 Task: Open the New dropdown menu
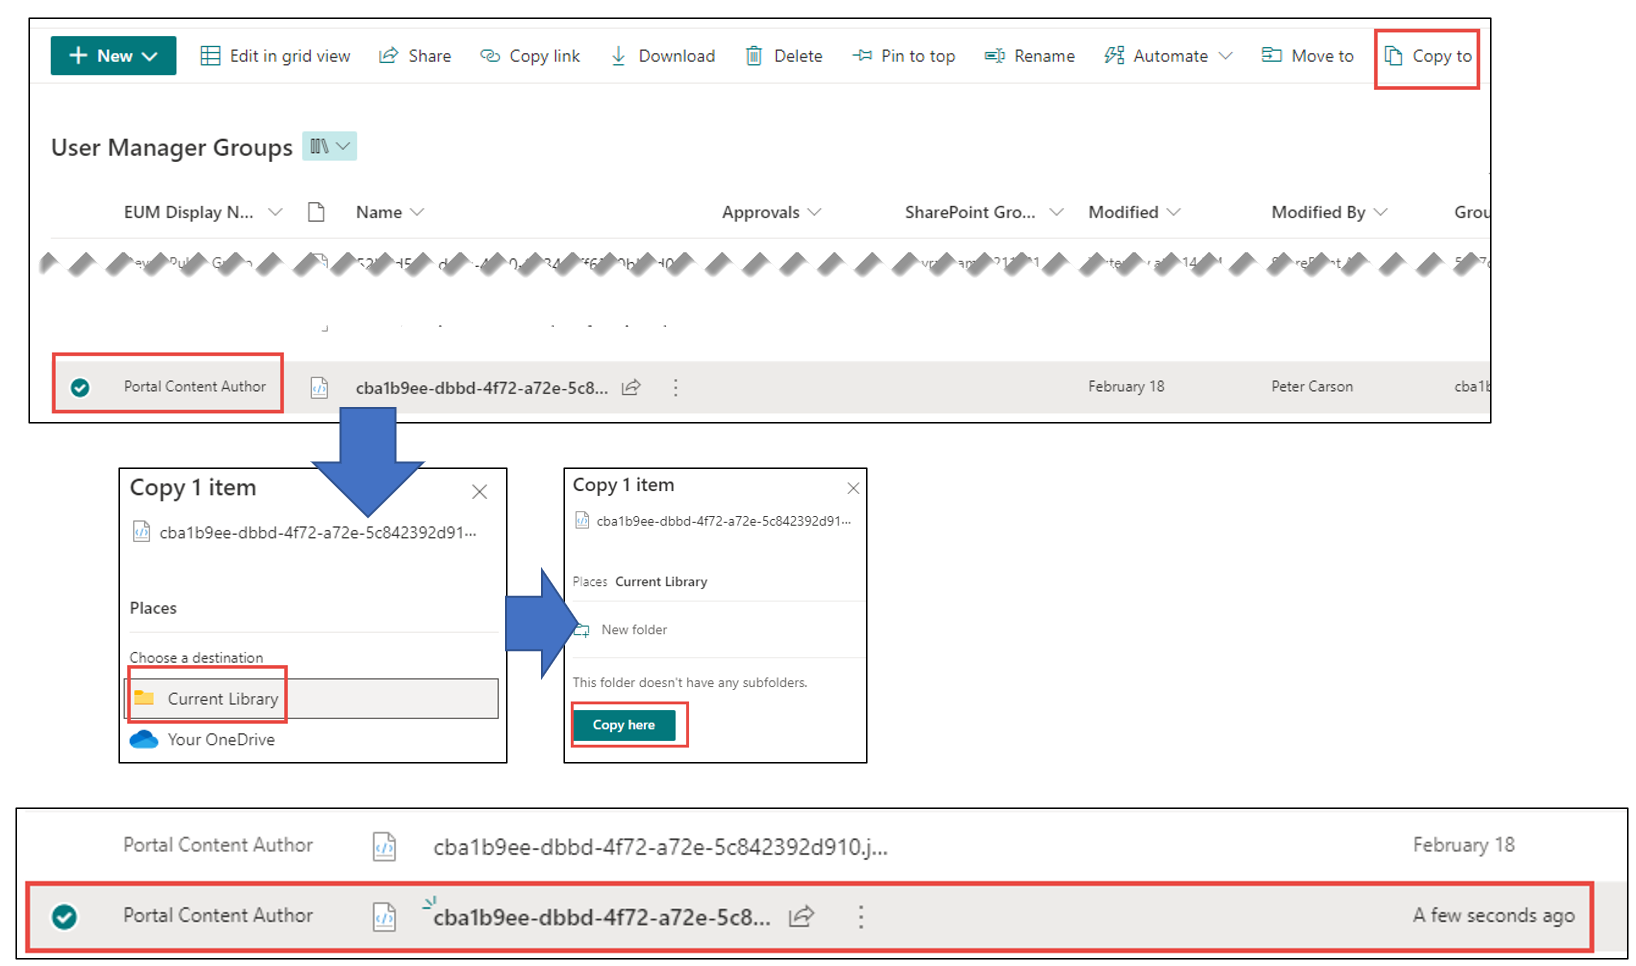113,56
